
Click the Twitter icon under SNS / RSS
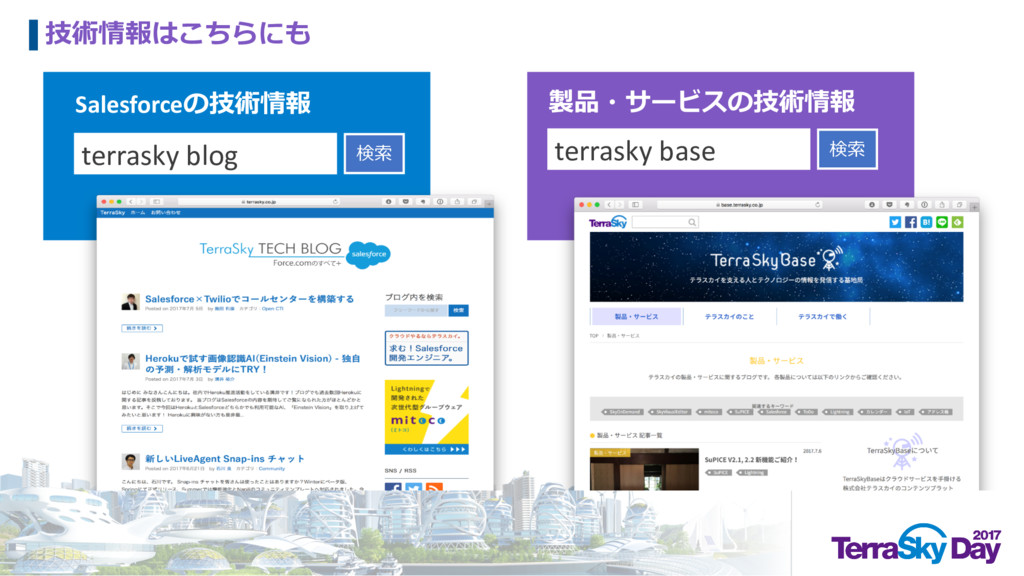pos(413,487)
